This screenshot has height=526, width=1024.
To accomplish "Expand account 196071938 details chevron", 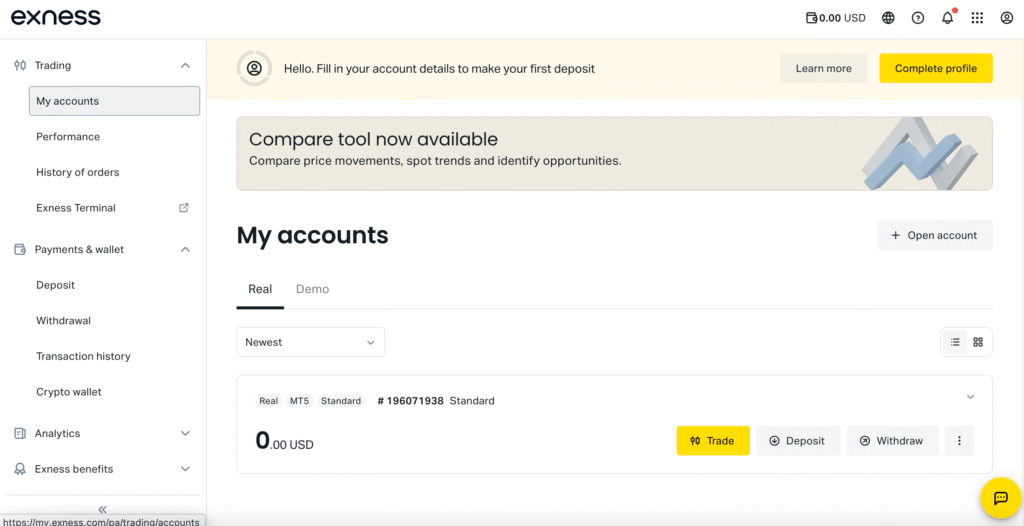I will click(970, 397).
